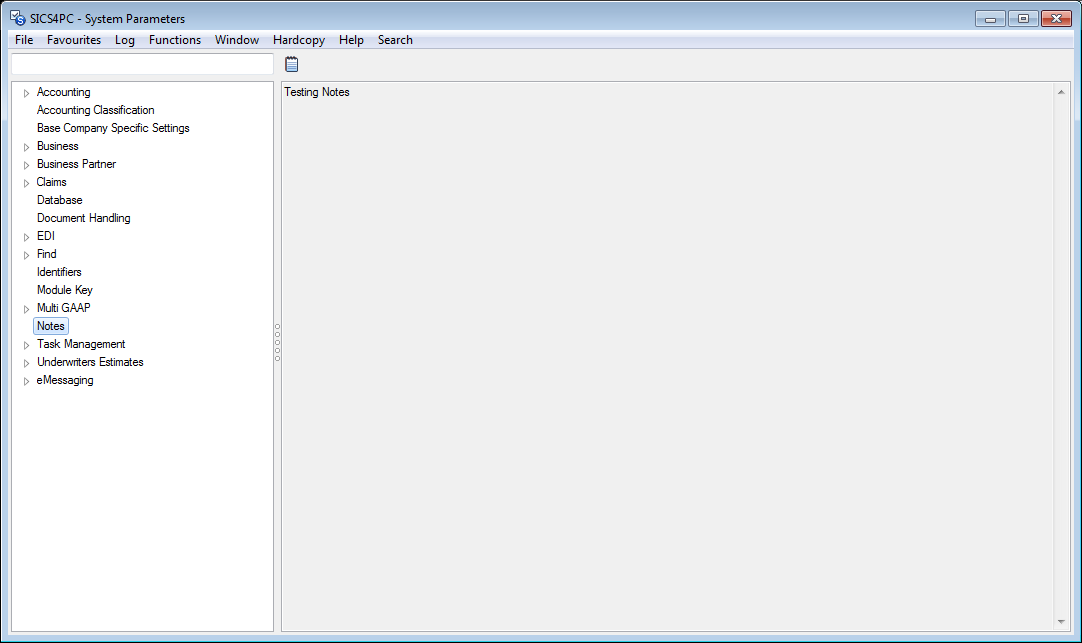Expand the Task Management node arrow
This screenshot has width=1082, height=643.
point(27,345)
